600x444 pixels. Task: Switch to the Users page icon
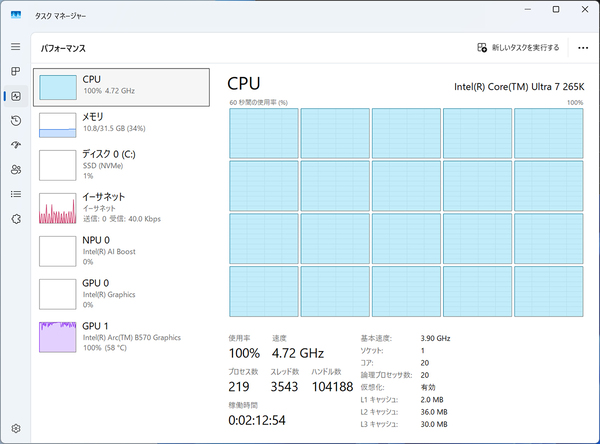(x=15, y=170)
